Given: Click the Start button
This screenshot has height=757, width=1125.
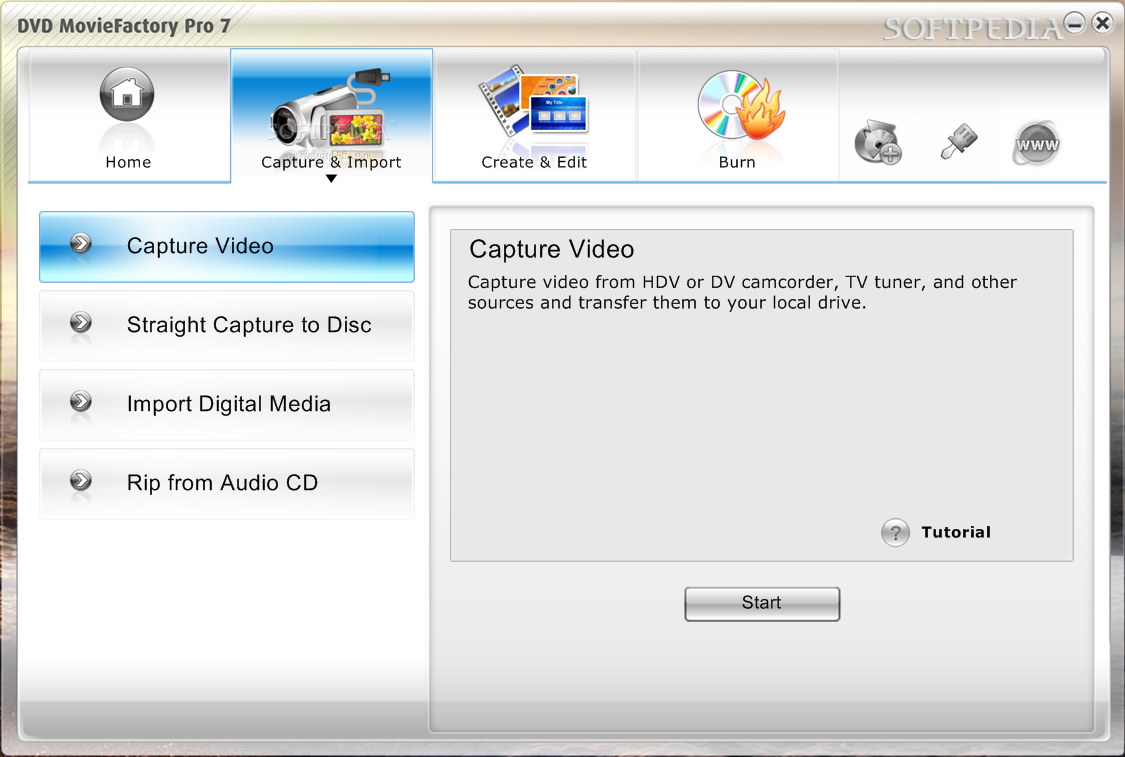Looking at the screenshot, I should click(762, 603).
